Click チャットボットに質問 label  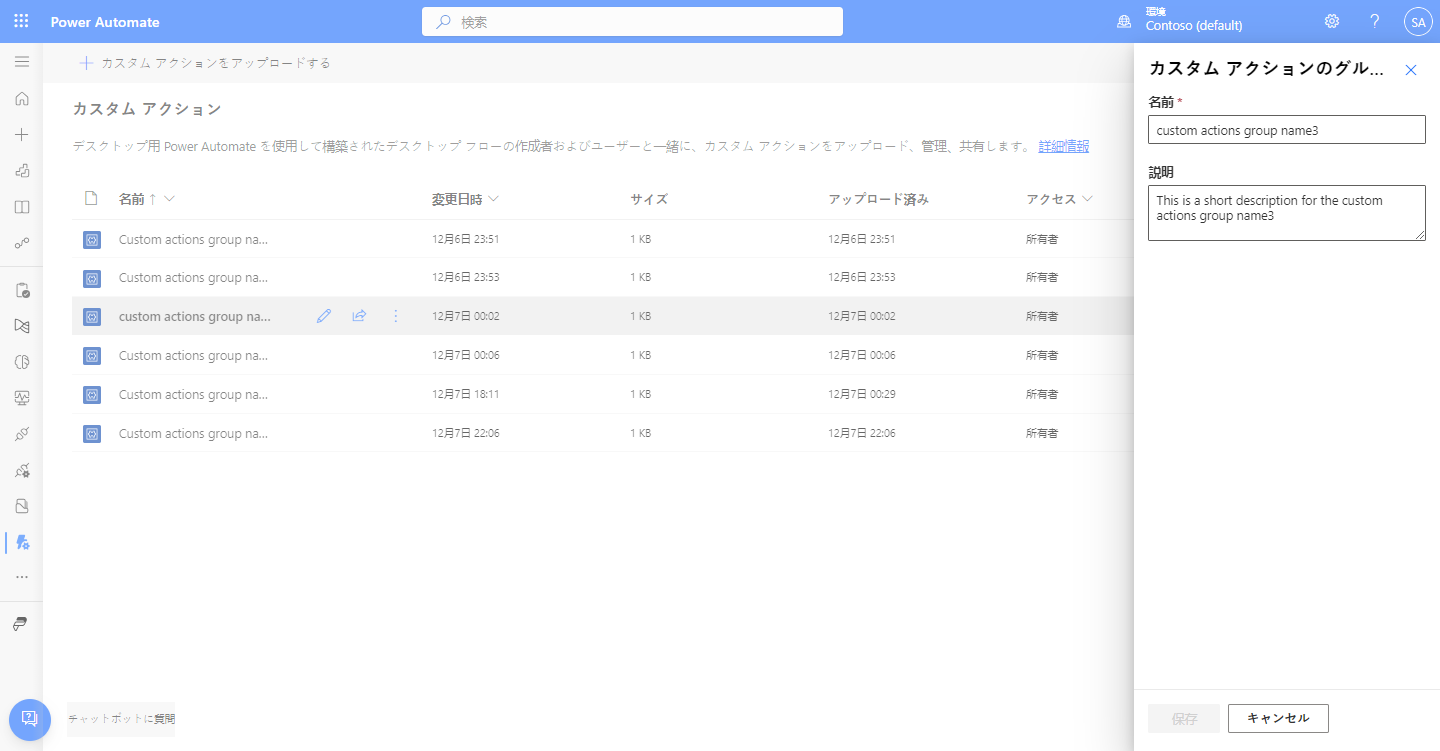tap(121, 719)
